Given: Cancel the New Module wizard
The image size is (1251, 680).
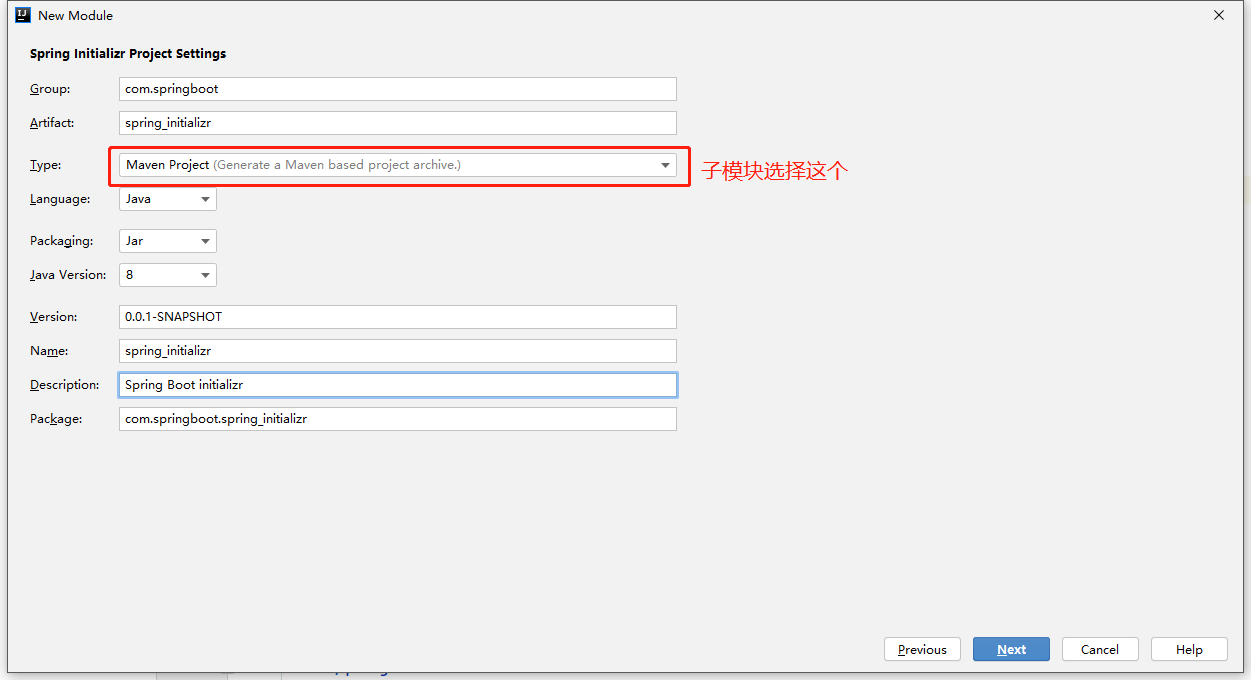Looking at the screenshot, I should (1100, 649).
